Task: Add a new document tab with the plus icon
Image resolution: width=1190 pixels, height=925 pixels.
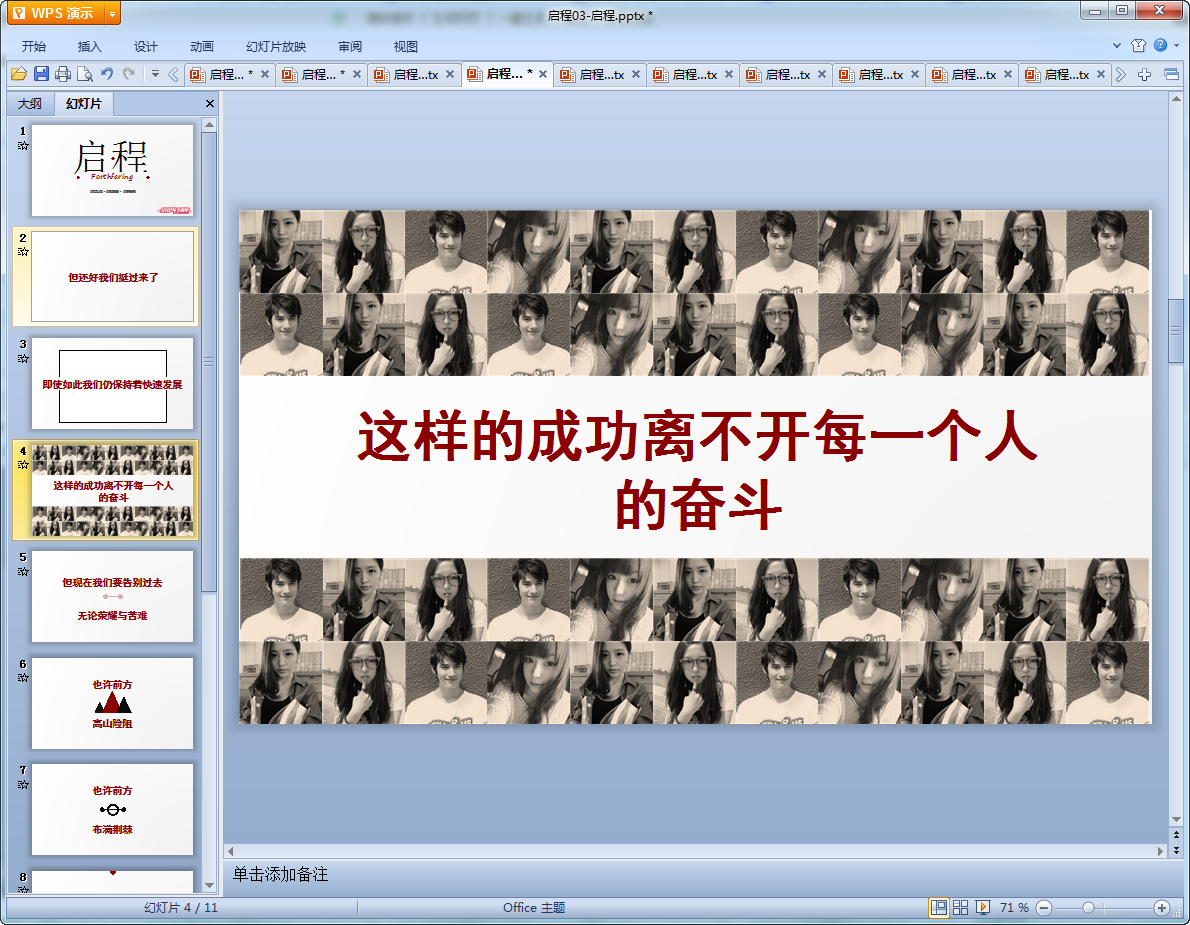Action: 1144,74
